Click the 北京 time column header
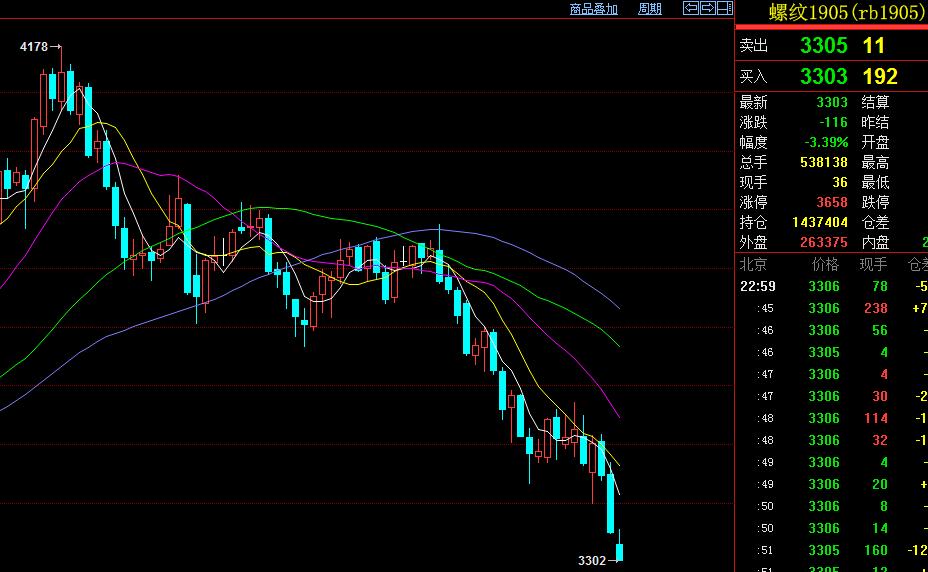 click(753, 264)
